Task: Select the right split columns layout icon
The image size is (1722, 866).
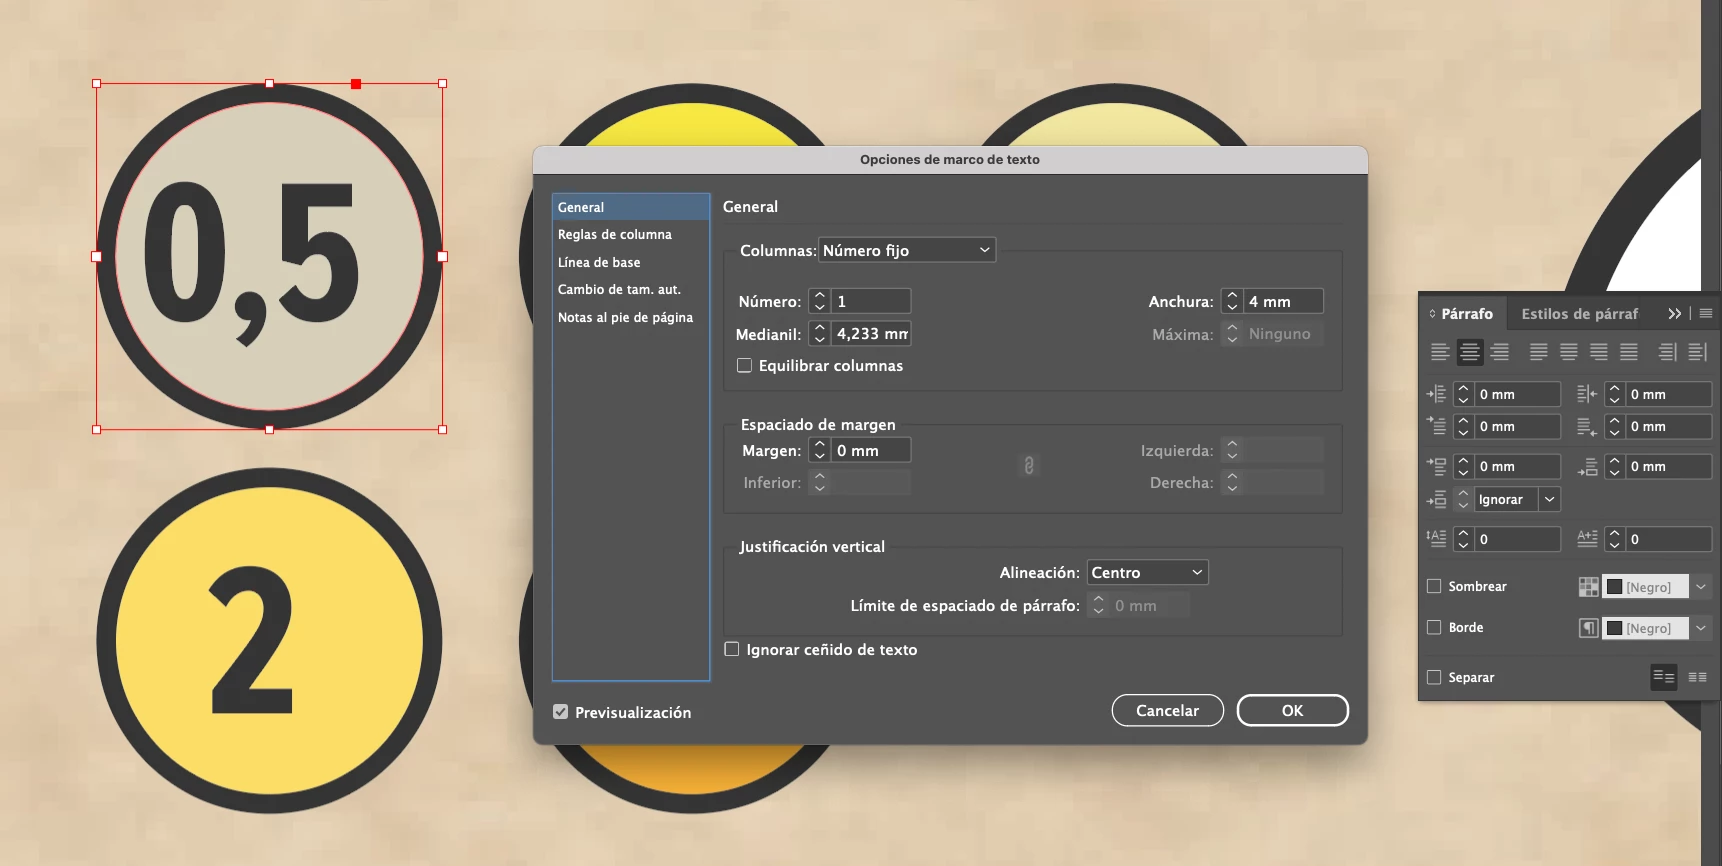Action: (x=1697, y=677)
